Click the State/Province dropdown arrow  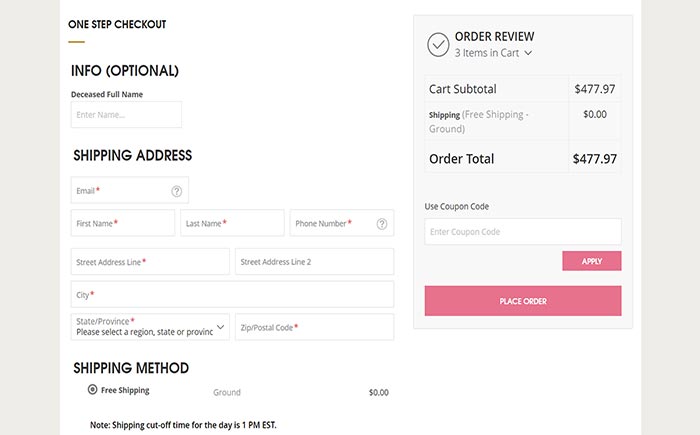coord(221,327)
